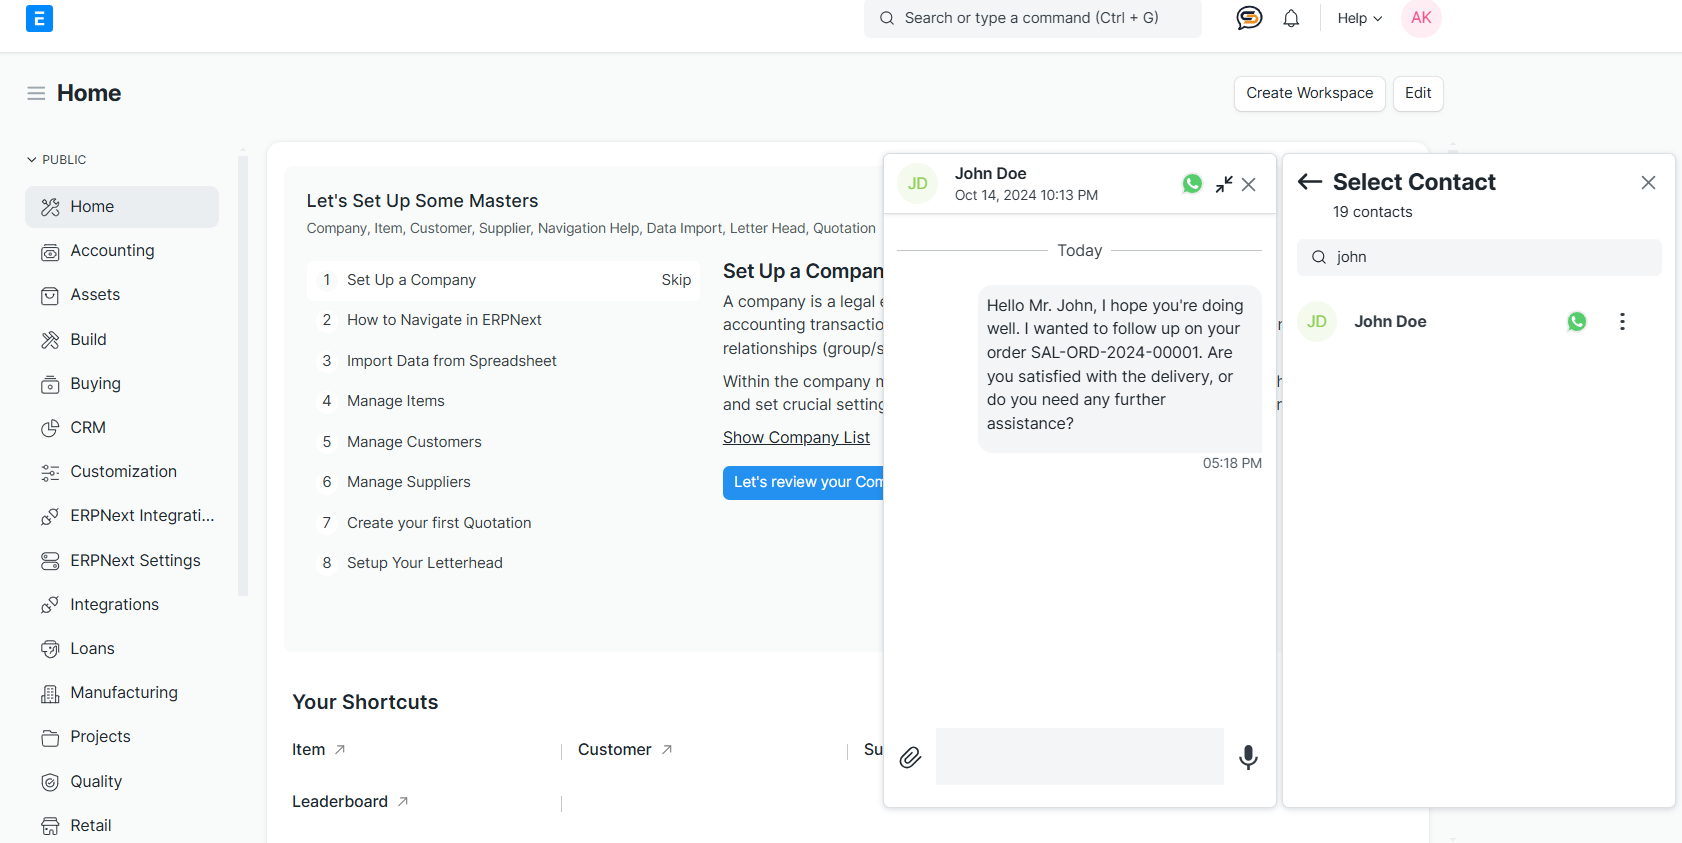1682x843 pixels.
Task: Click the search or type a command box
Action: tap(1032, 18)
